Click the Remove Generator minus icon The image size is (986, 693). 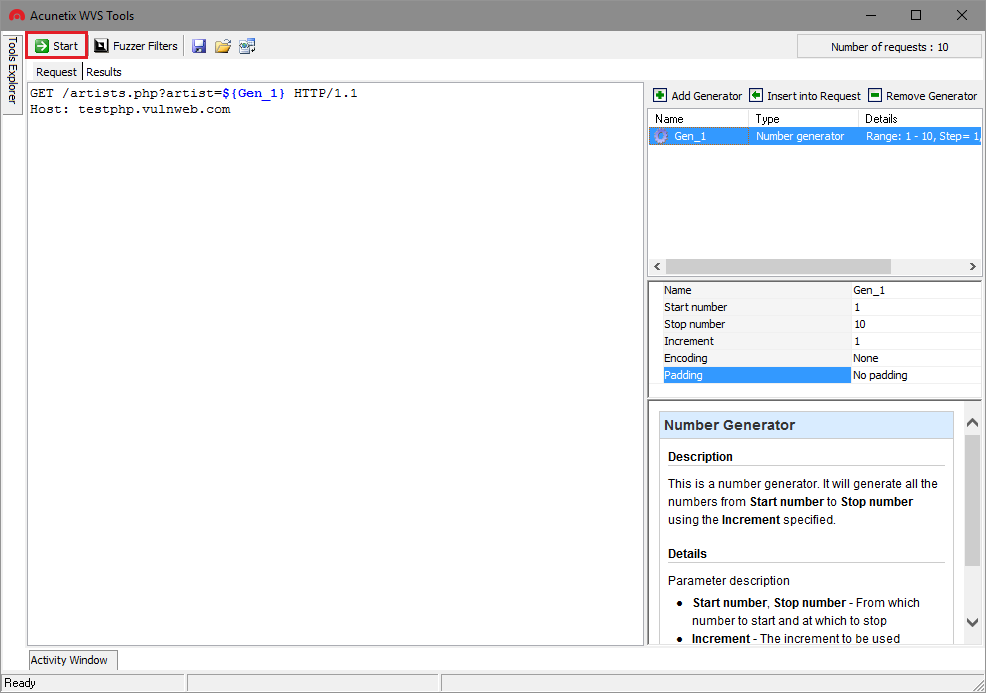point(875,96)
